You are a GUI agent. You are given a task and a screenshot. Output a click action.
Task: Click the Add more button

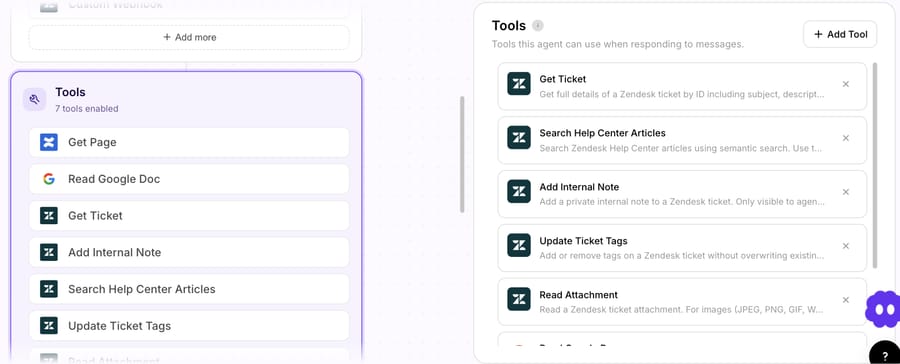189,37
